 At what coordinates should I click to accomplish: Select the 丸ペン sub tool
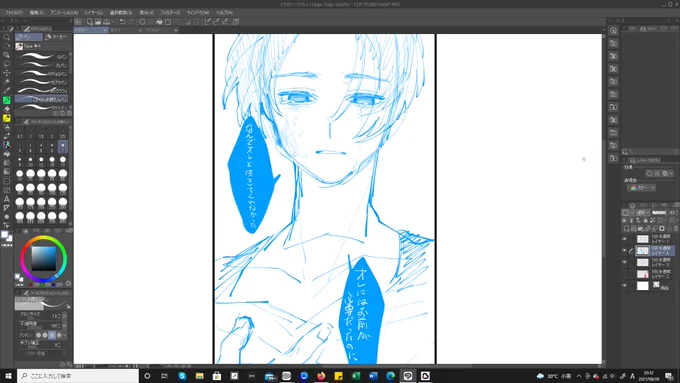(42, 65)
